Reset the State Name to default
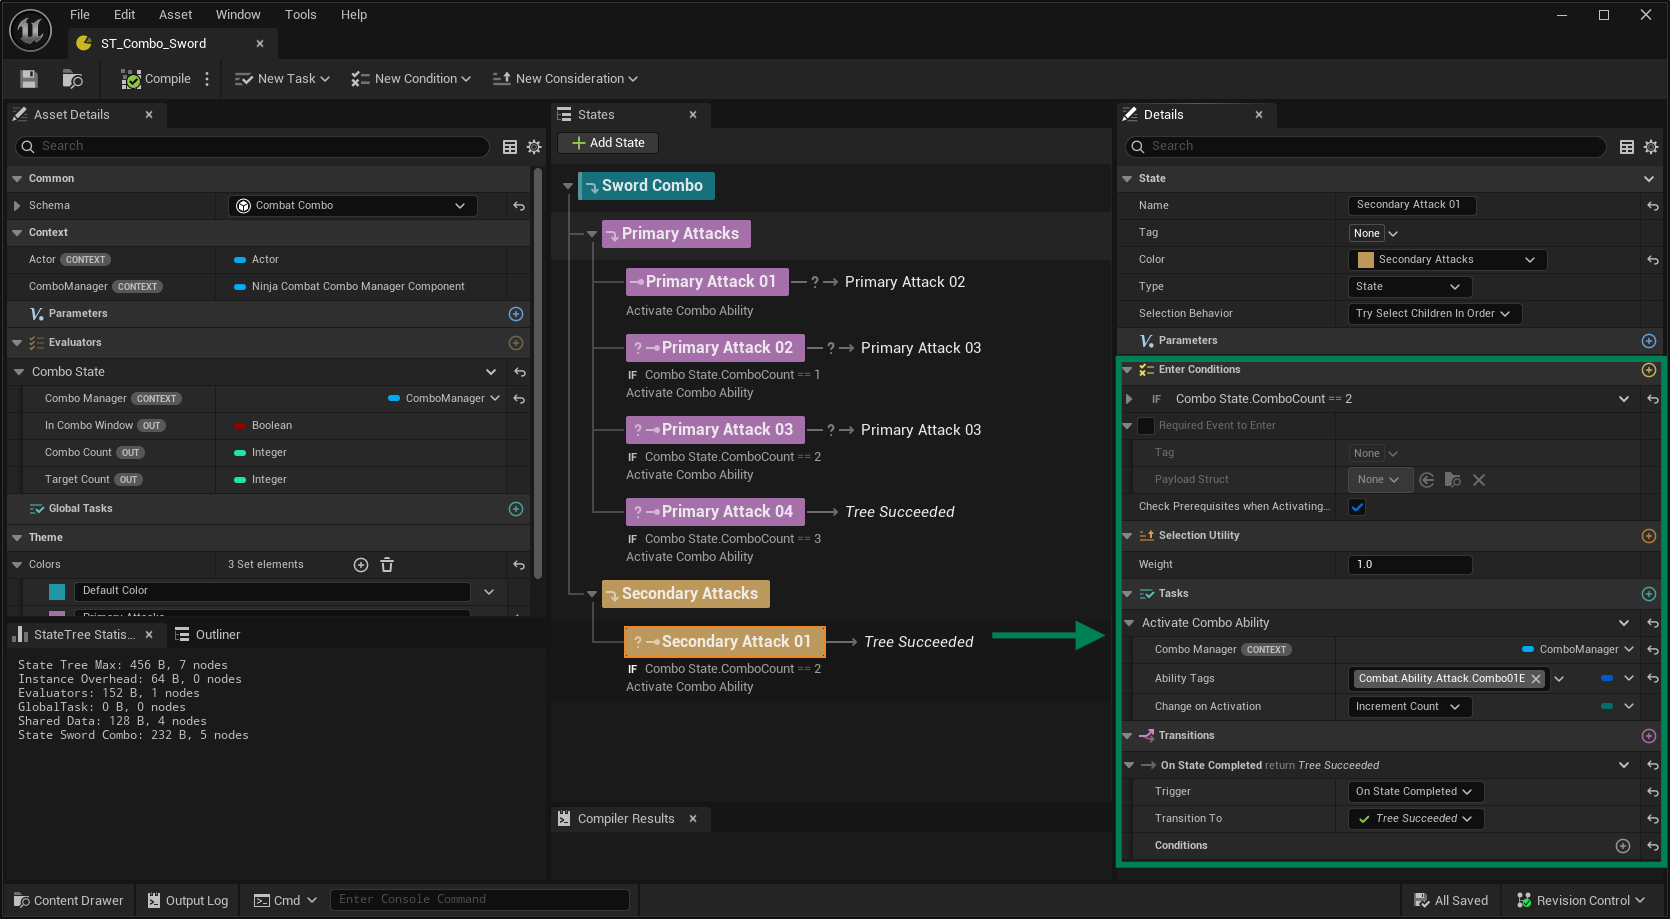The image size is (1670, 919). tap(1652, 206)
